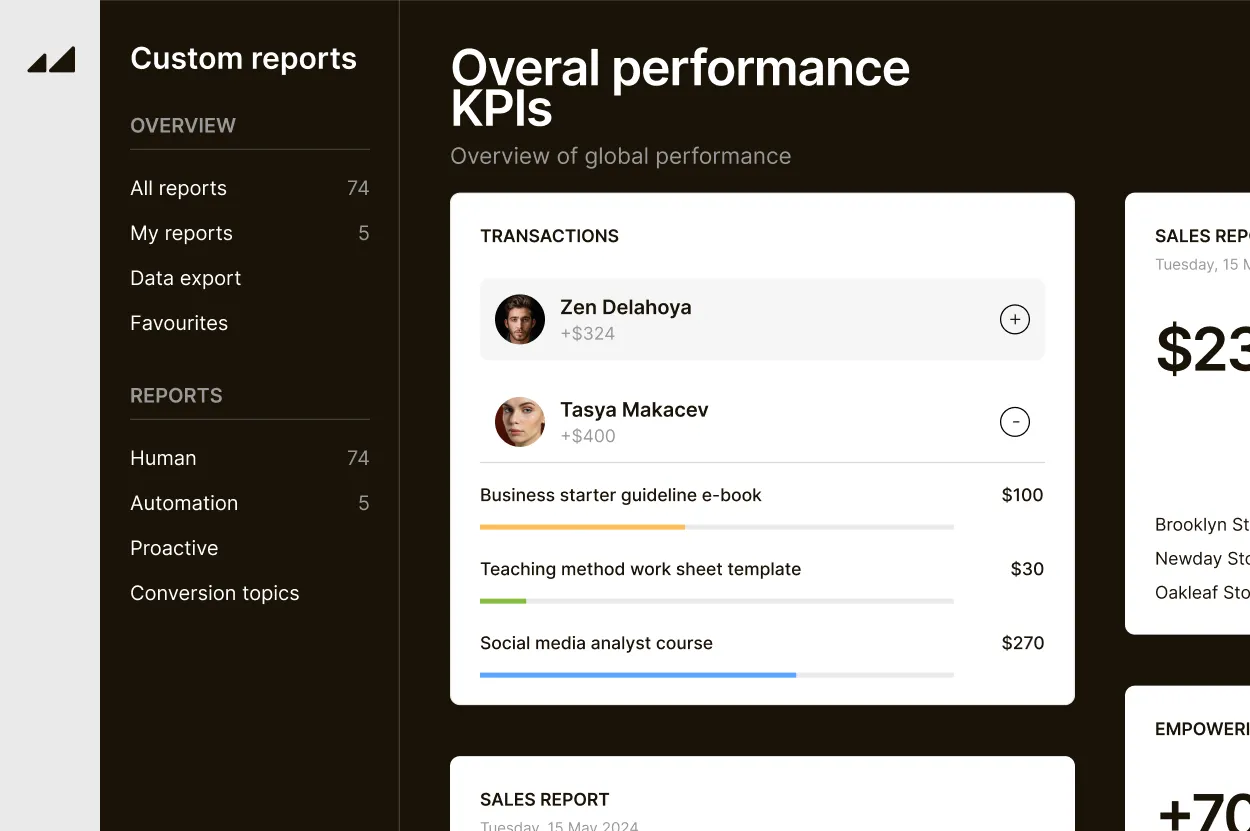Click the Teaching method work sheet template item

click(640, 569)
